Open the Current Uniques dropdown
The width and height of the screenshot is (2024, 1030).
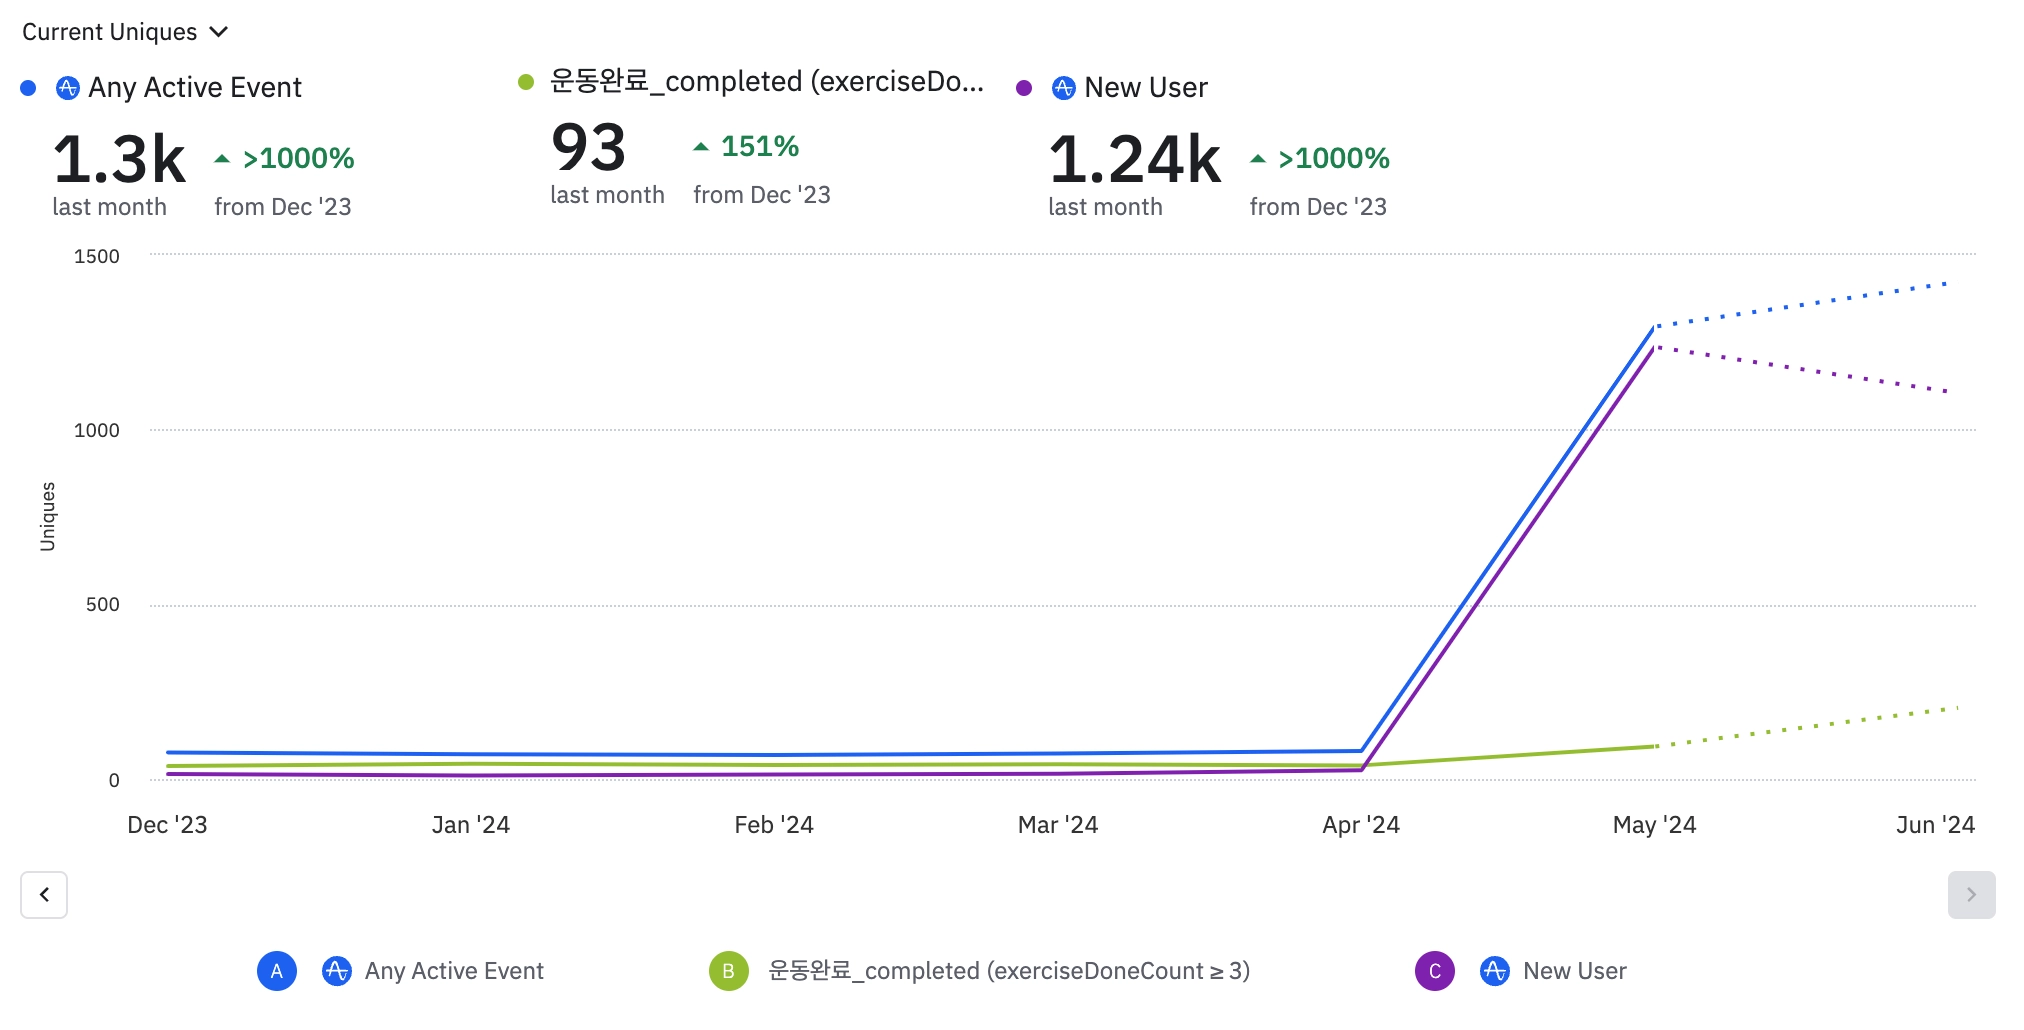(x=125, y=32)
